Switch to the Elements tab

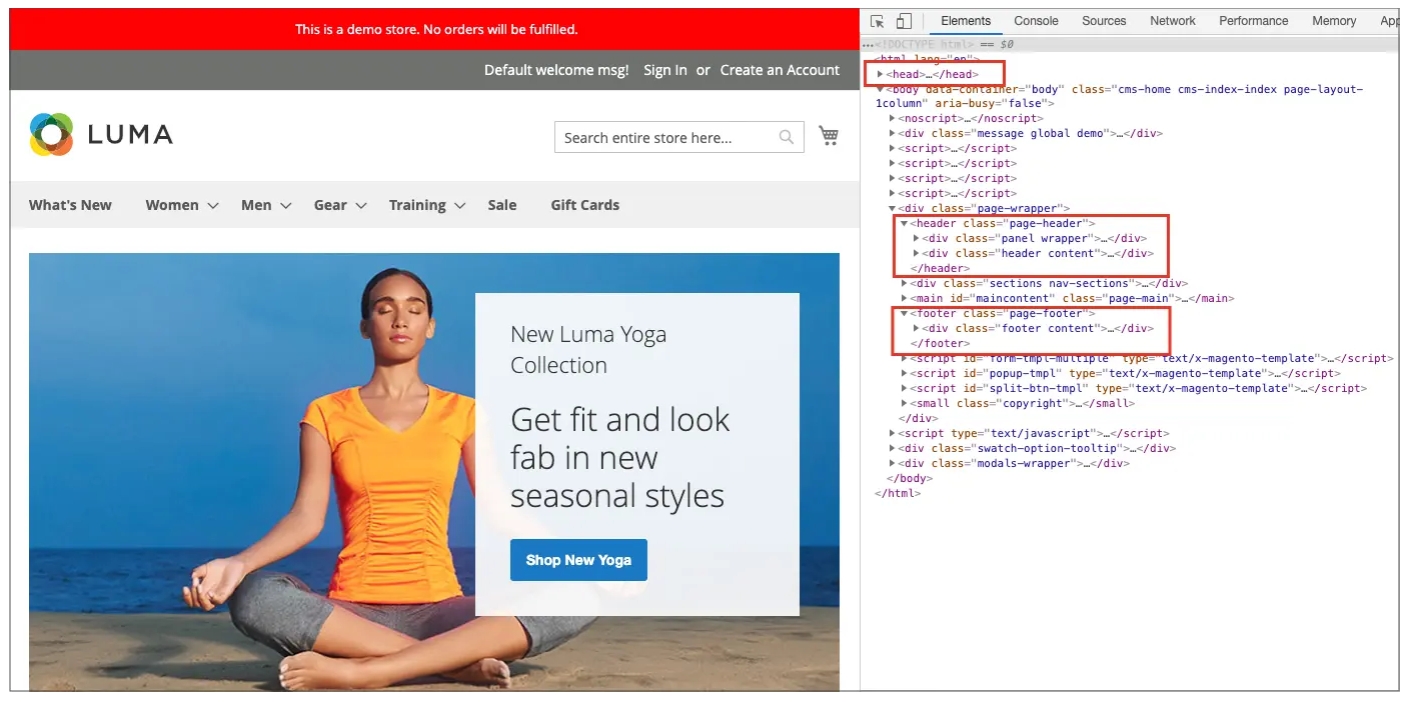pyautogui.click(x=965, y=21)
